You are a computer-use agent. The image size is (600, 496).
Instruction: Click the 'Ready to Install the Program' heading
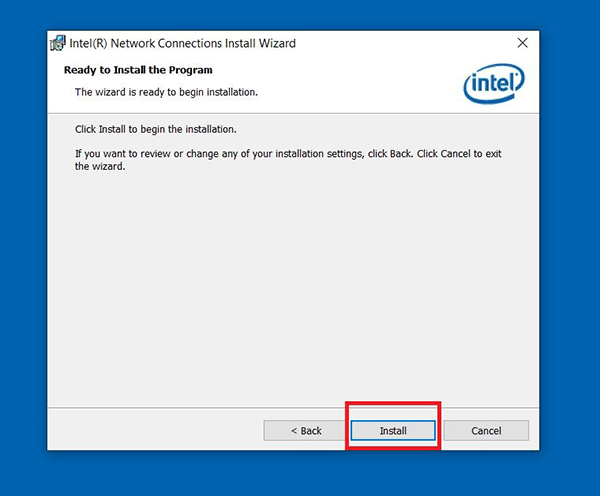[x=138, y=70]
